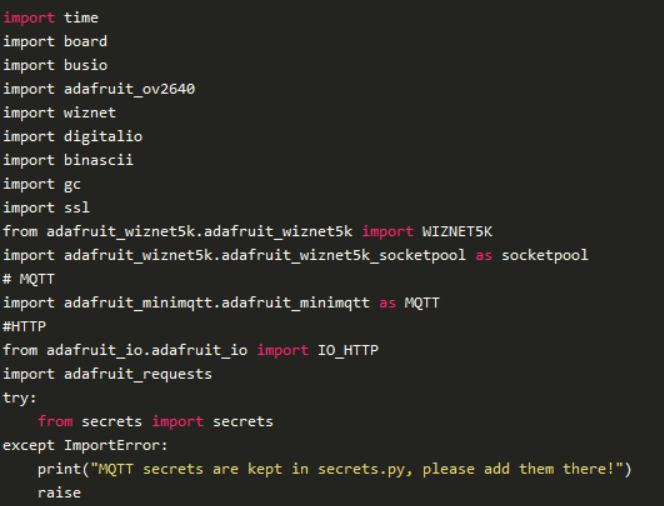Click on 'wiznet' module name
This screenshot has height=506, width=664.
point(89,113)
